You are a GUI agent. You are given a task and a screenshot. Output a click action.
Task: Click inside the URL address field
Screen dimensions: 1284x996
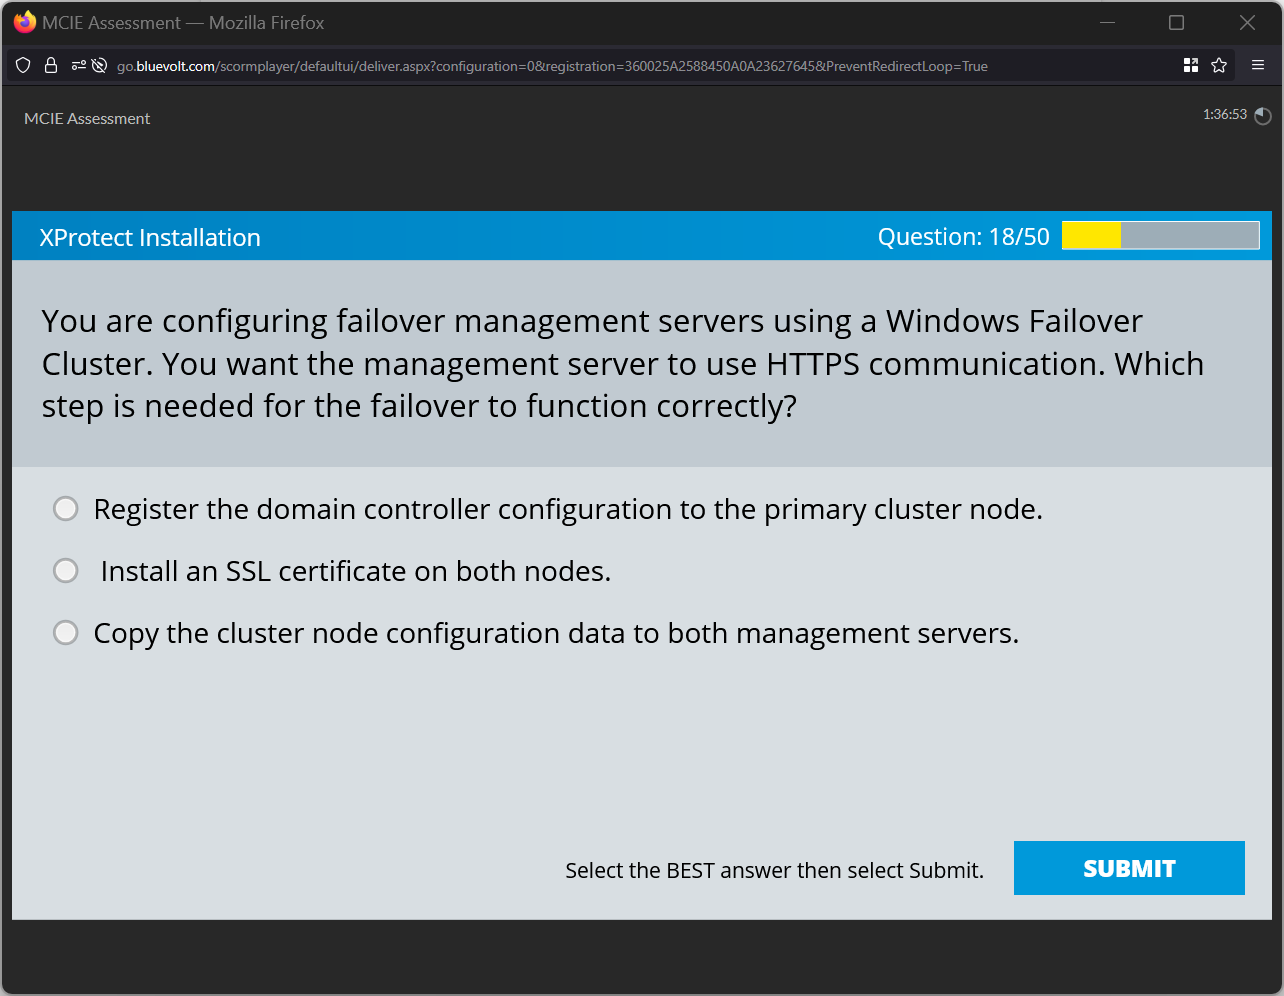(600, 65)
